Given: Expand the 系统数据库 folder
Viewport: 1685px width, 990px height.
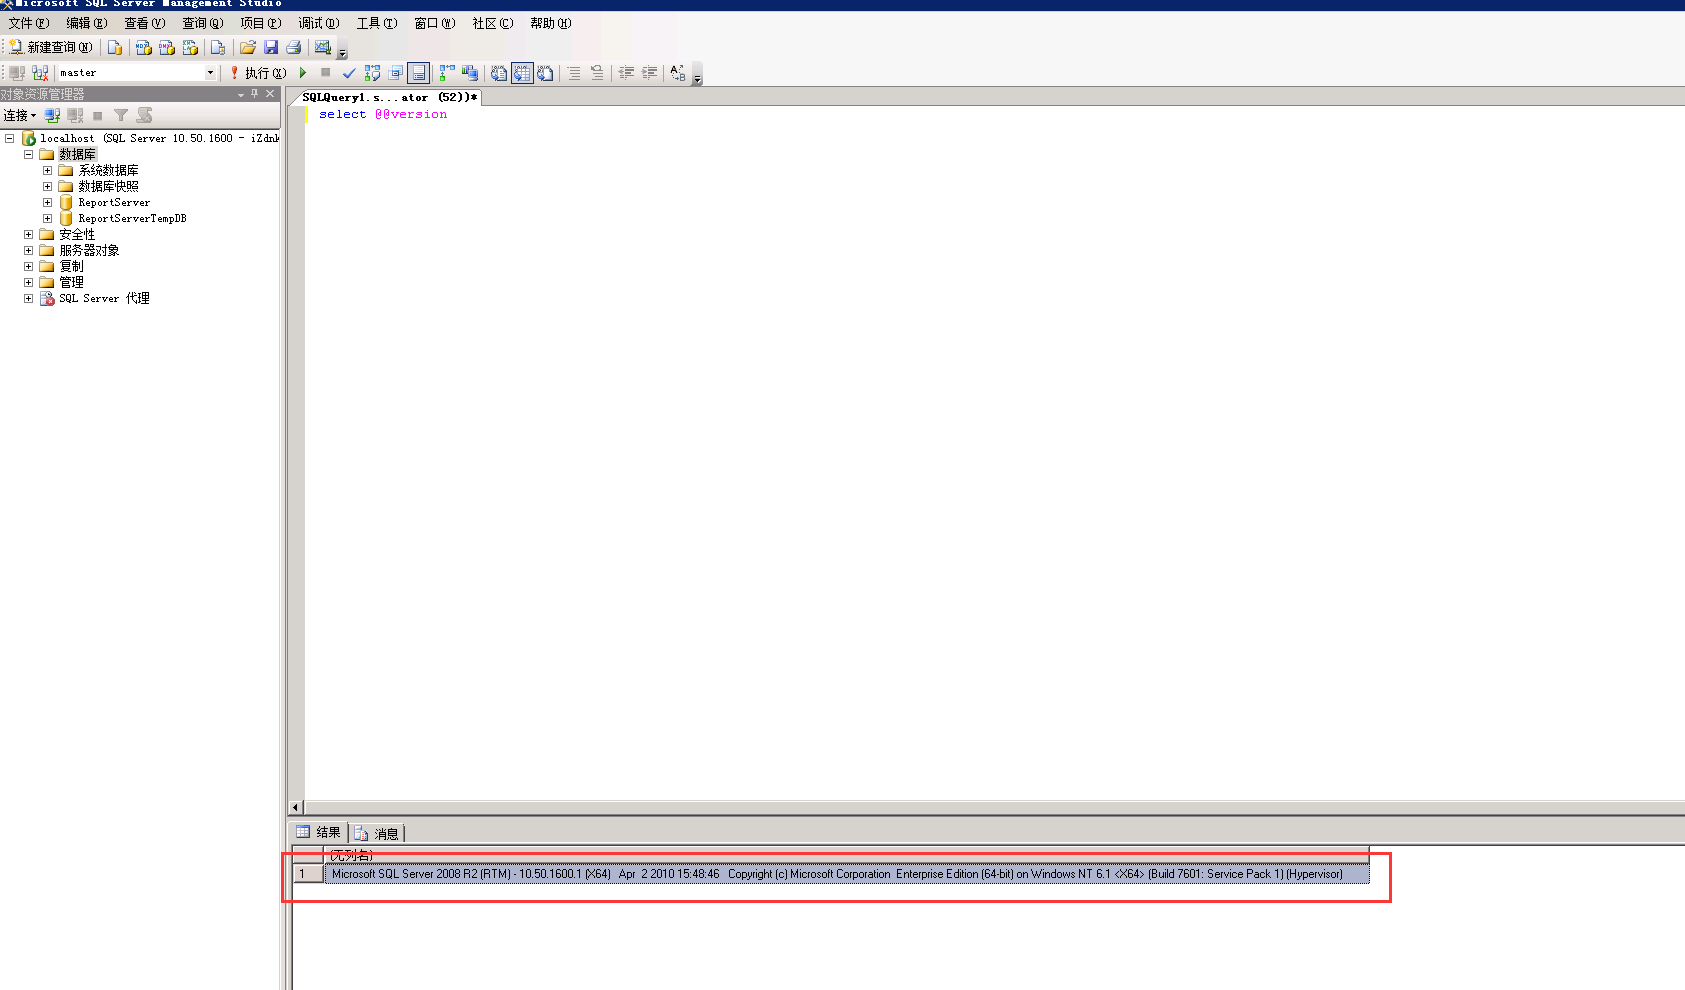Looking at the screenshot, I should [x=47, y=171].
